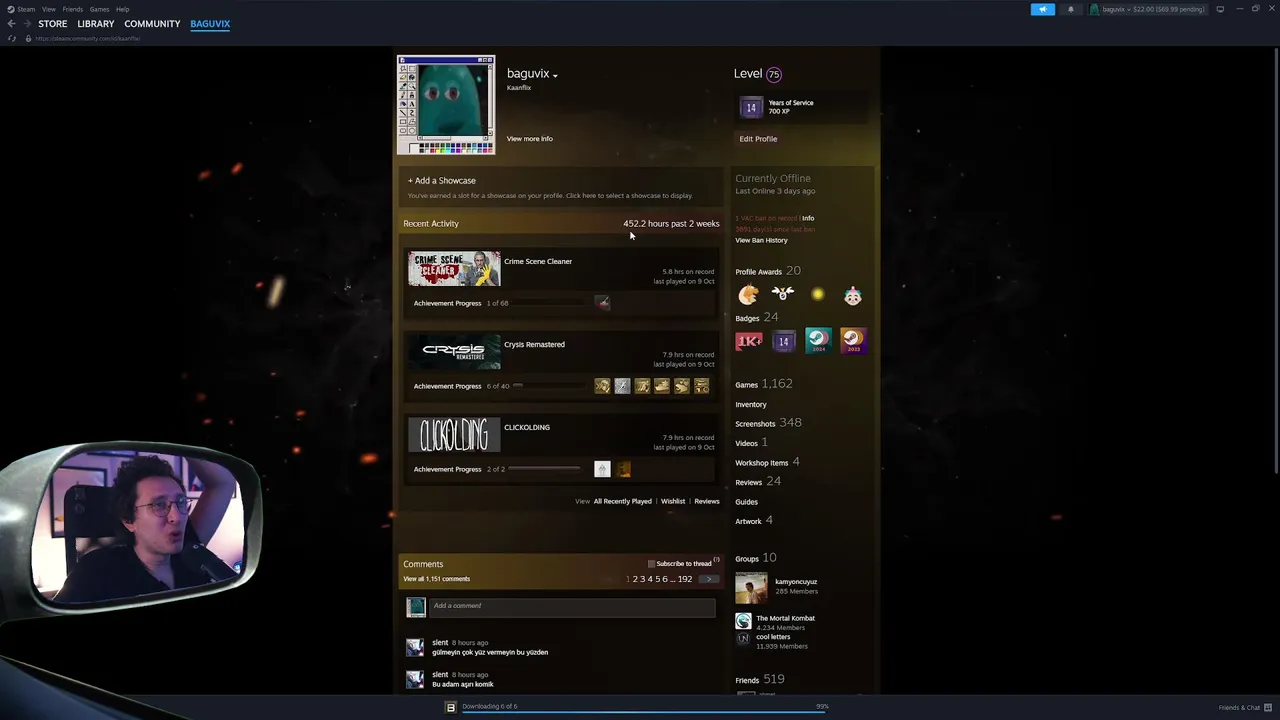Click the Subscribe to thread help icon
The height and width of the screenshot is (720, 1280).
point(716,560)
